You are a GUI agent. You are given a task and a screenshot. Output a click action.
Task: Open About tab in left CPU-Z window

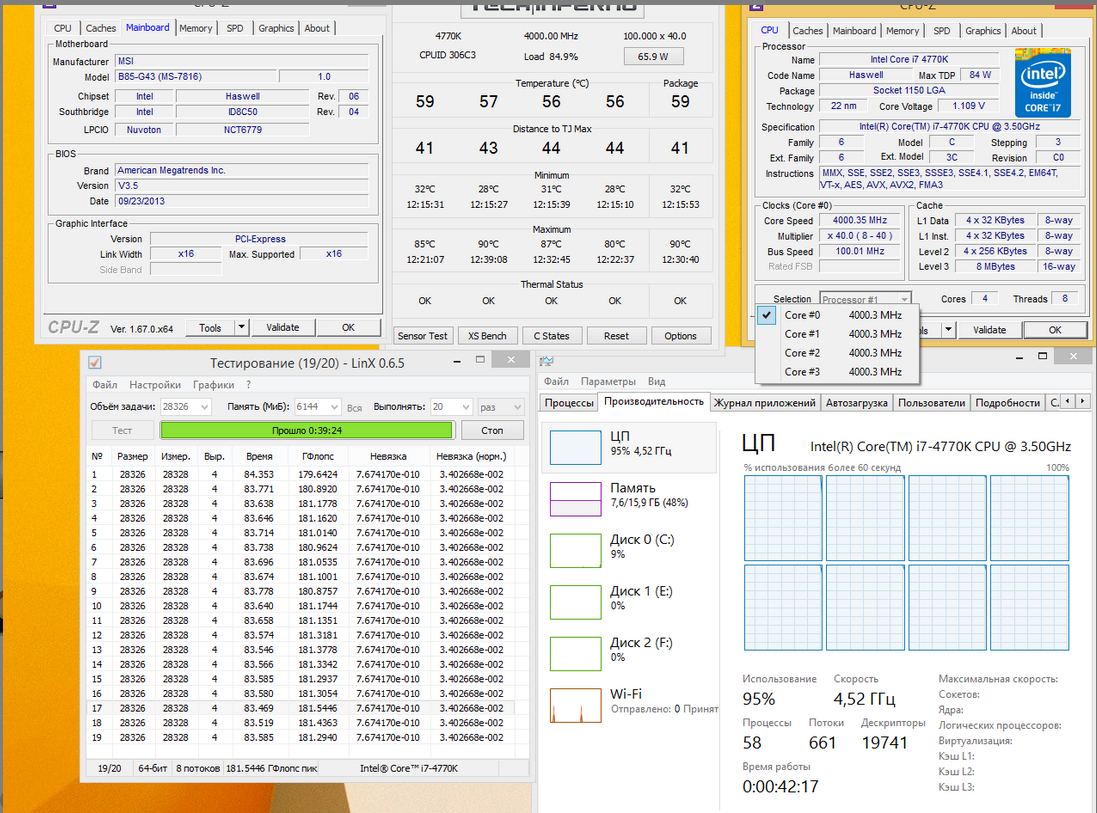pyautogui.click(x=317, y=28)
